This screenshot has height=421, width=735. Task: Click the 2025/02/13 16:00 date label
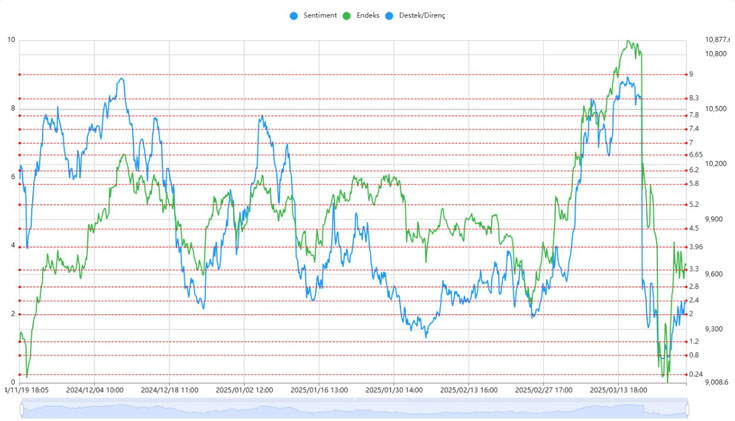pos(469,390)
